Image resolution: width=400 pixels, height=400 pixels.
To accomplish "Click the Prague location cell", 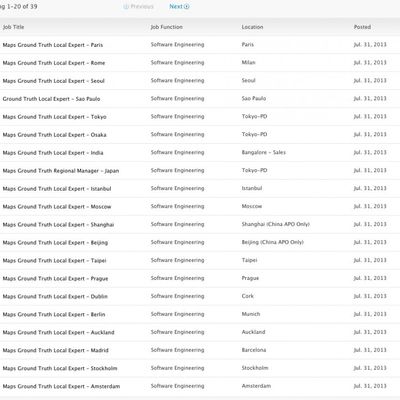I will [x=250, y=279].
